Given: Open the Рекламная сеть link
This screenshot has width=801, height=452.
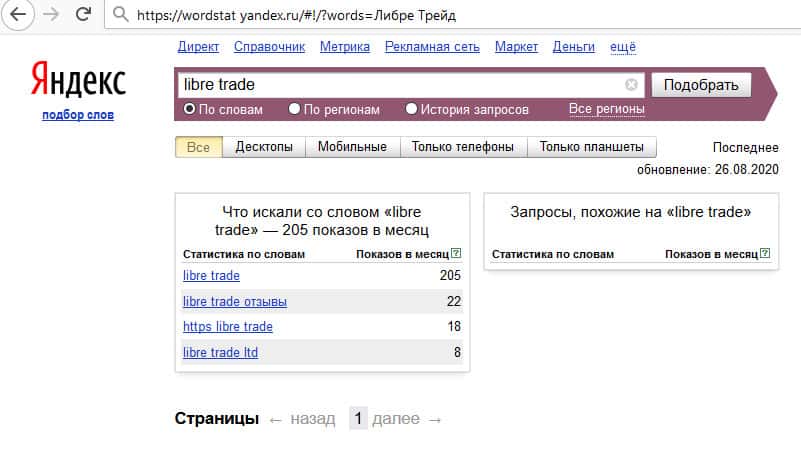Looking at the screenshot, I should pyautogui.click(x=432, y=47).
